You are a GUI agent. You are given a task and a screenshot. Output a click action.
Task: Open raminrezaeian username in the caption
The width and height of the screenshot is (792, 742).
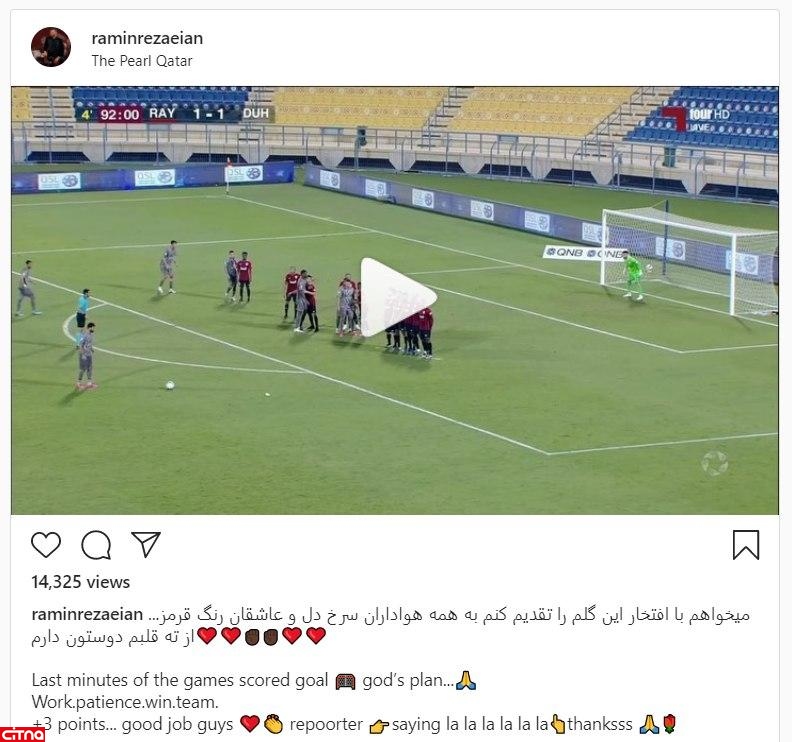pyautogui.click(x=87, y=615)
